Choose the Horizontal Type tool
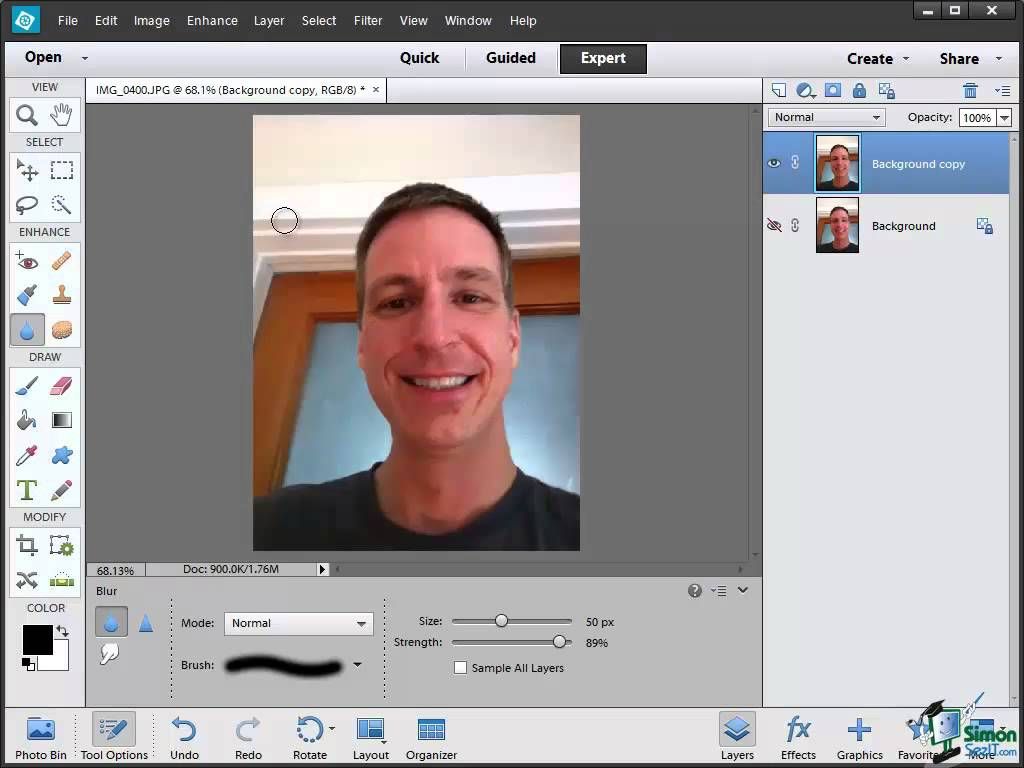 tap(27, 490)
